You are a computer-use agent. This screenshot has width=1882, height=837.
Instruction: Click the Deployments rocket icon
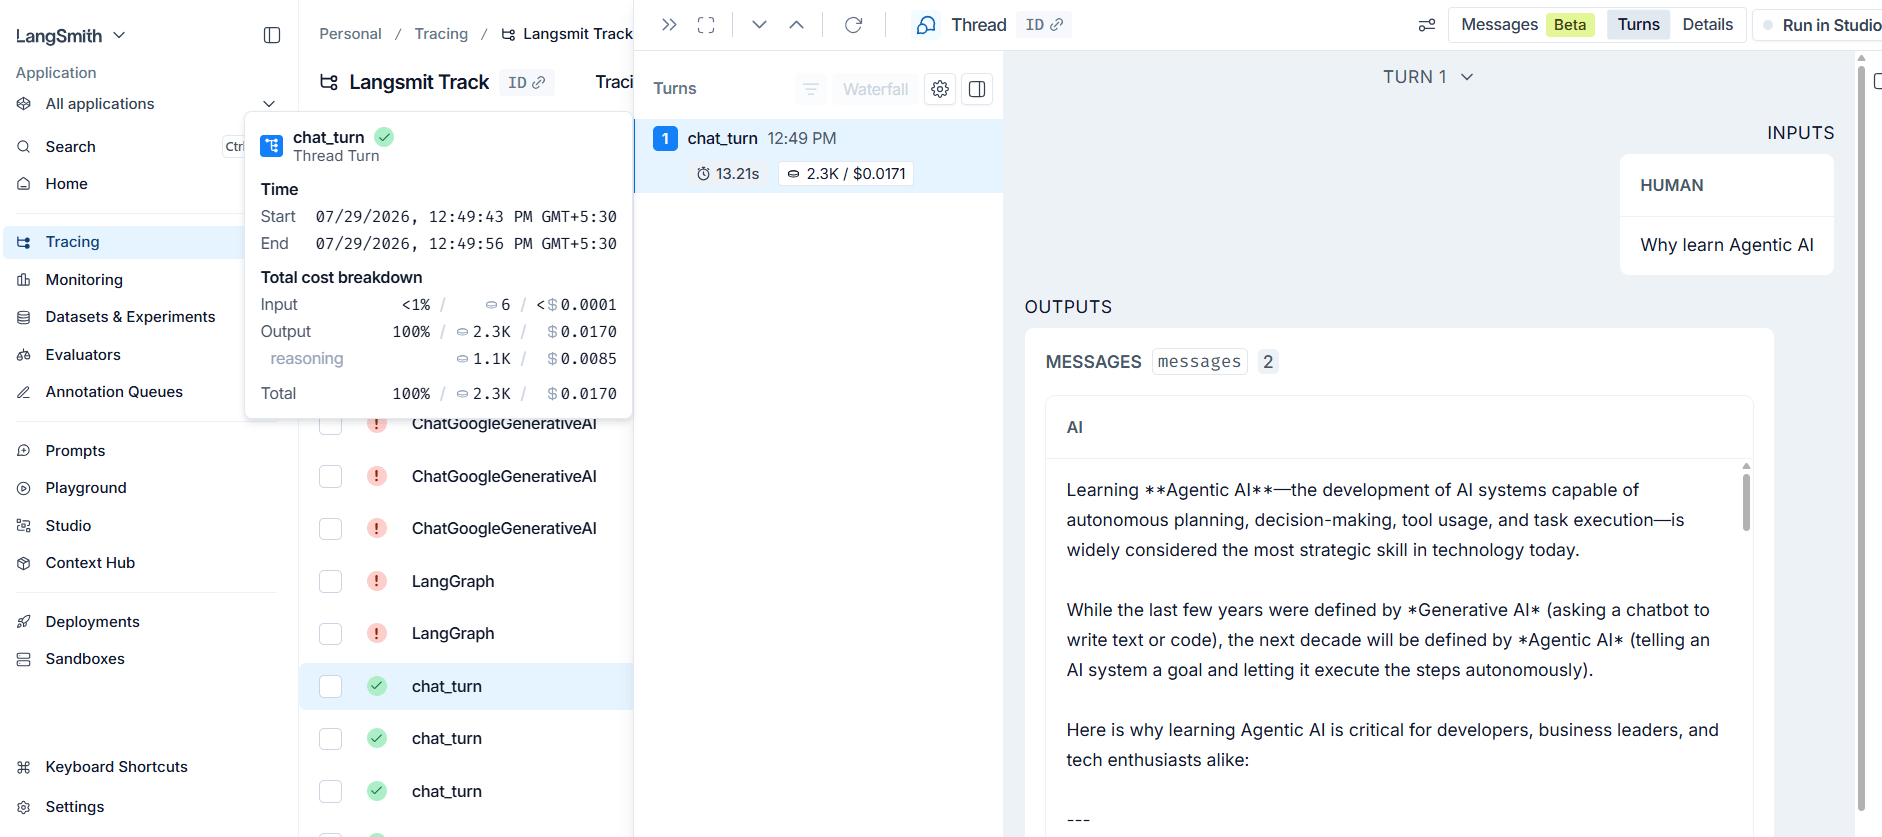pyautogui.click(x=24, y=622)
